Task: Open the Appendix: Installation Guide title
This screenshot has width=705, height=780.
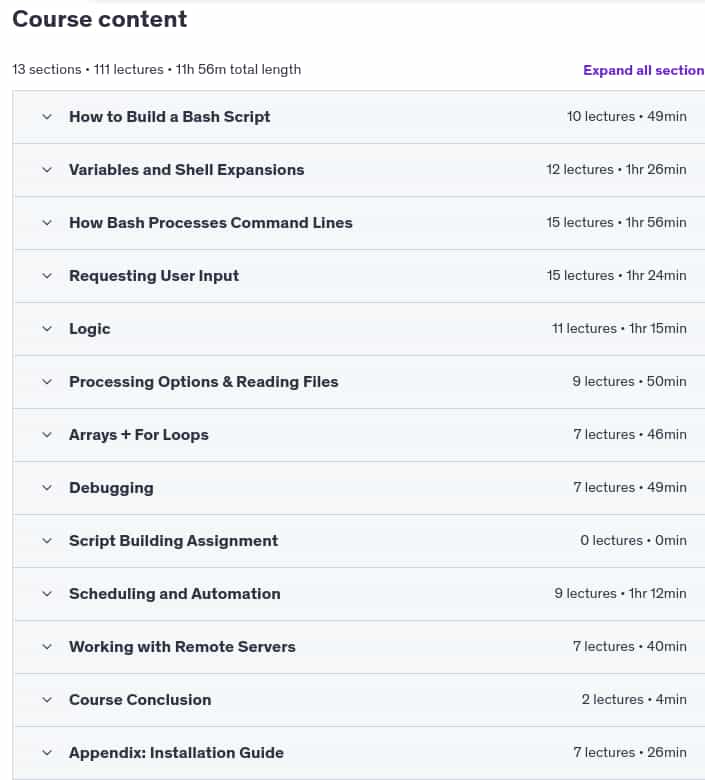Action: tap(176, 753)
